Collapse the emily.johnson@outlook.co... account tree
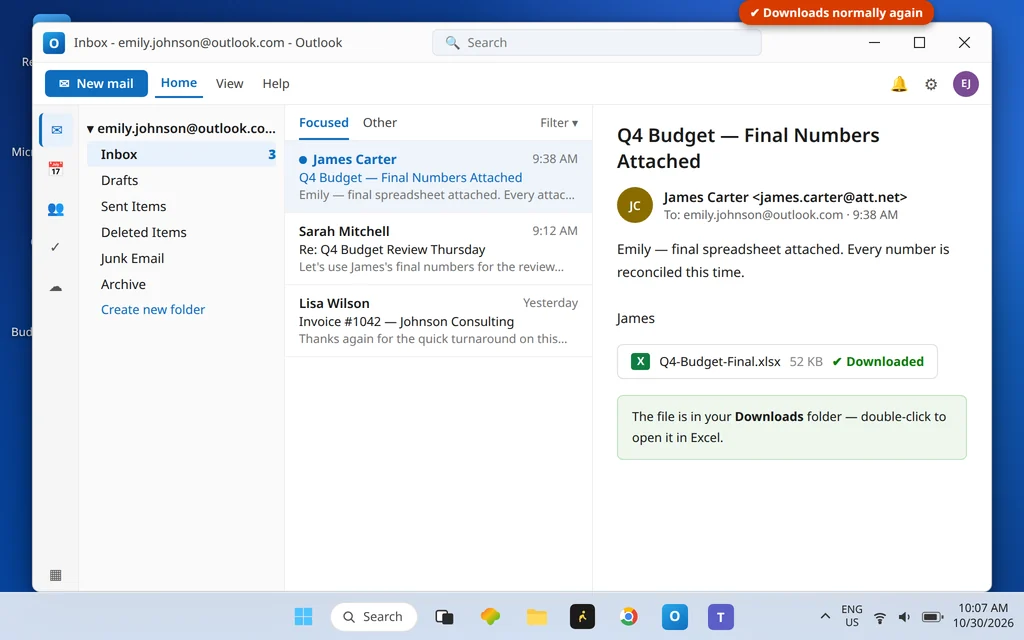The height and width of the screenshot is (640, 1024). coord(90,129)
